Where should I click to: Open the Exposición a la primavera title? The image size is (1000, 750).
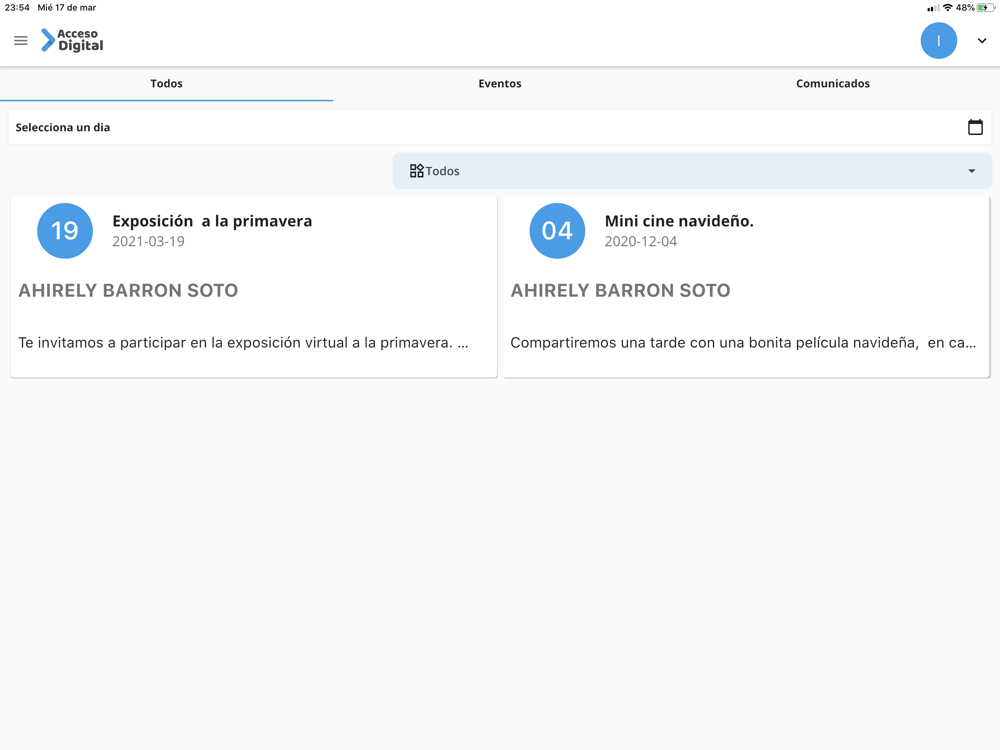point(212,221)
